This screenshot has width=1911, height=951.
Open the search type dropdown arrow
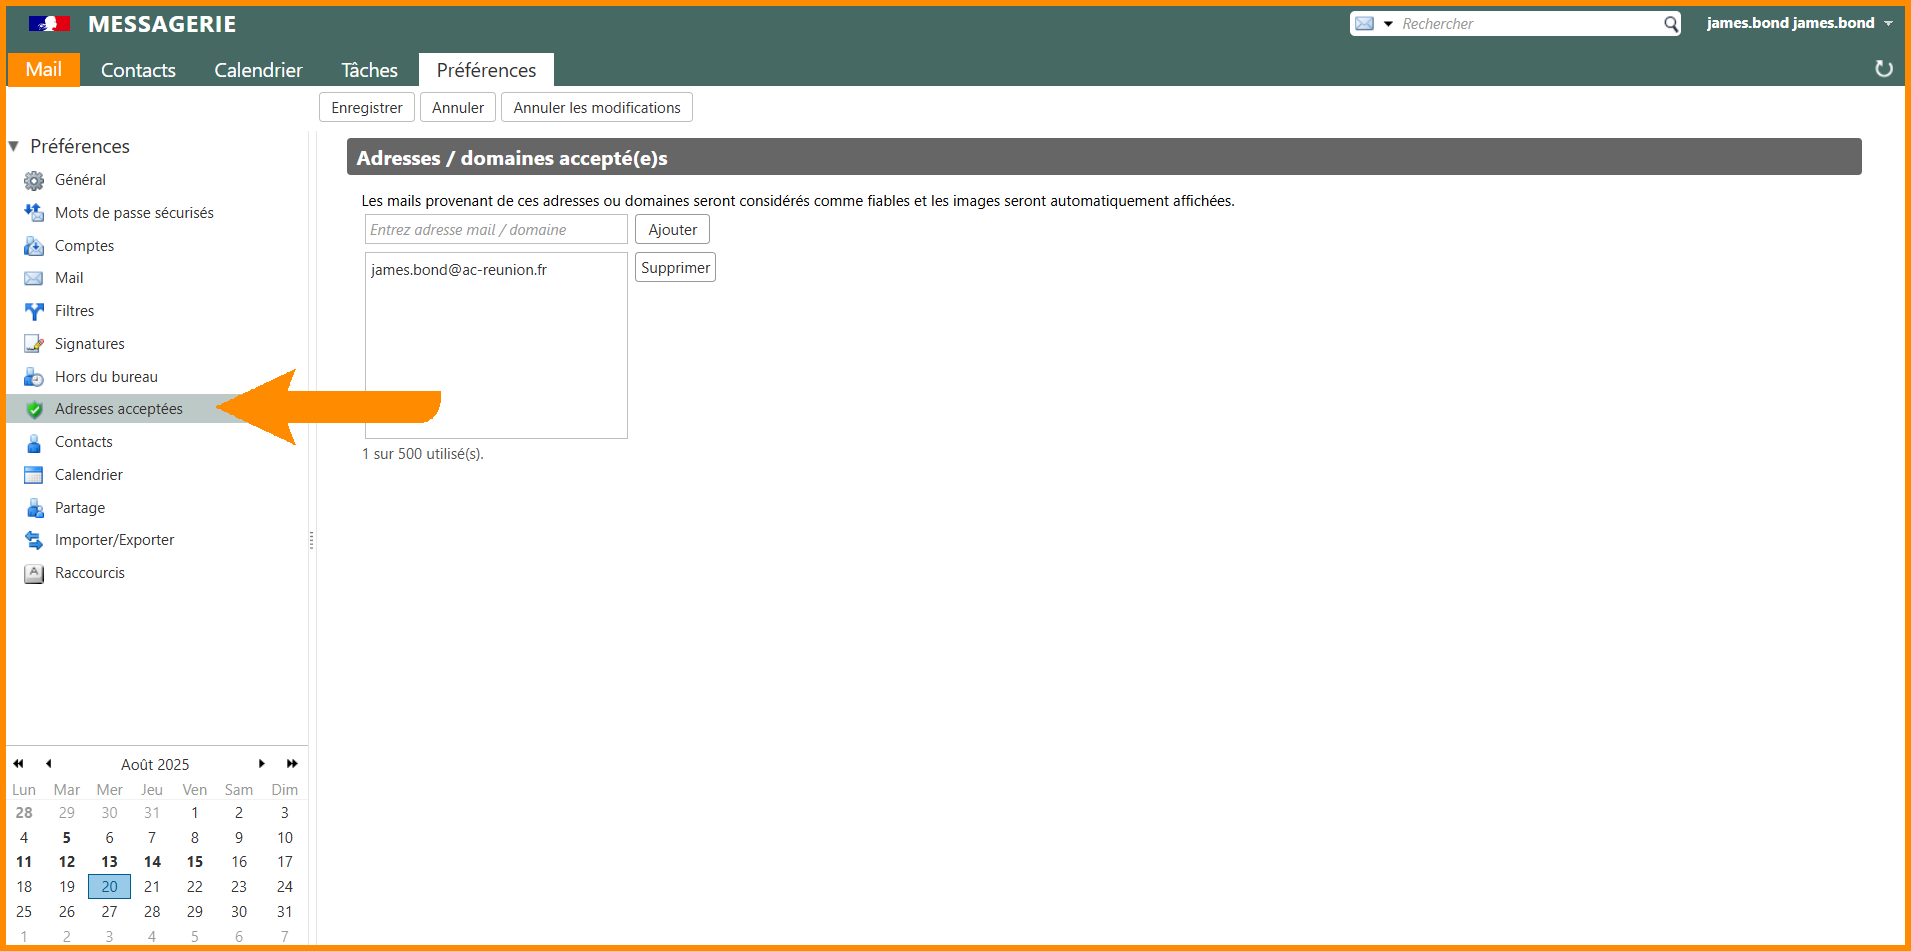(x=1388, y=24)
